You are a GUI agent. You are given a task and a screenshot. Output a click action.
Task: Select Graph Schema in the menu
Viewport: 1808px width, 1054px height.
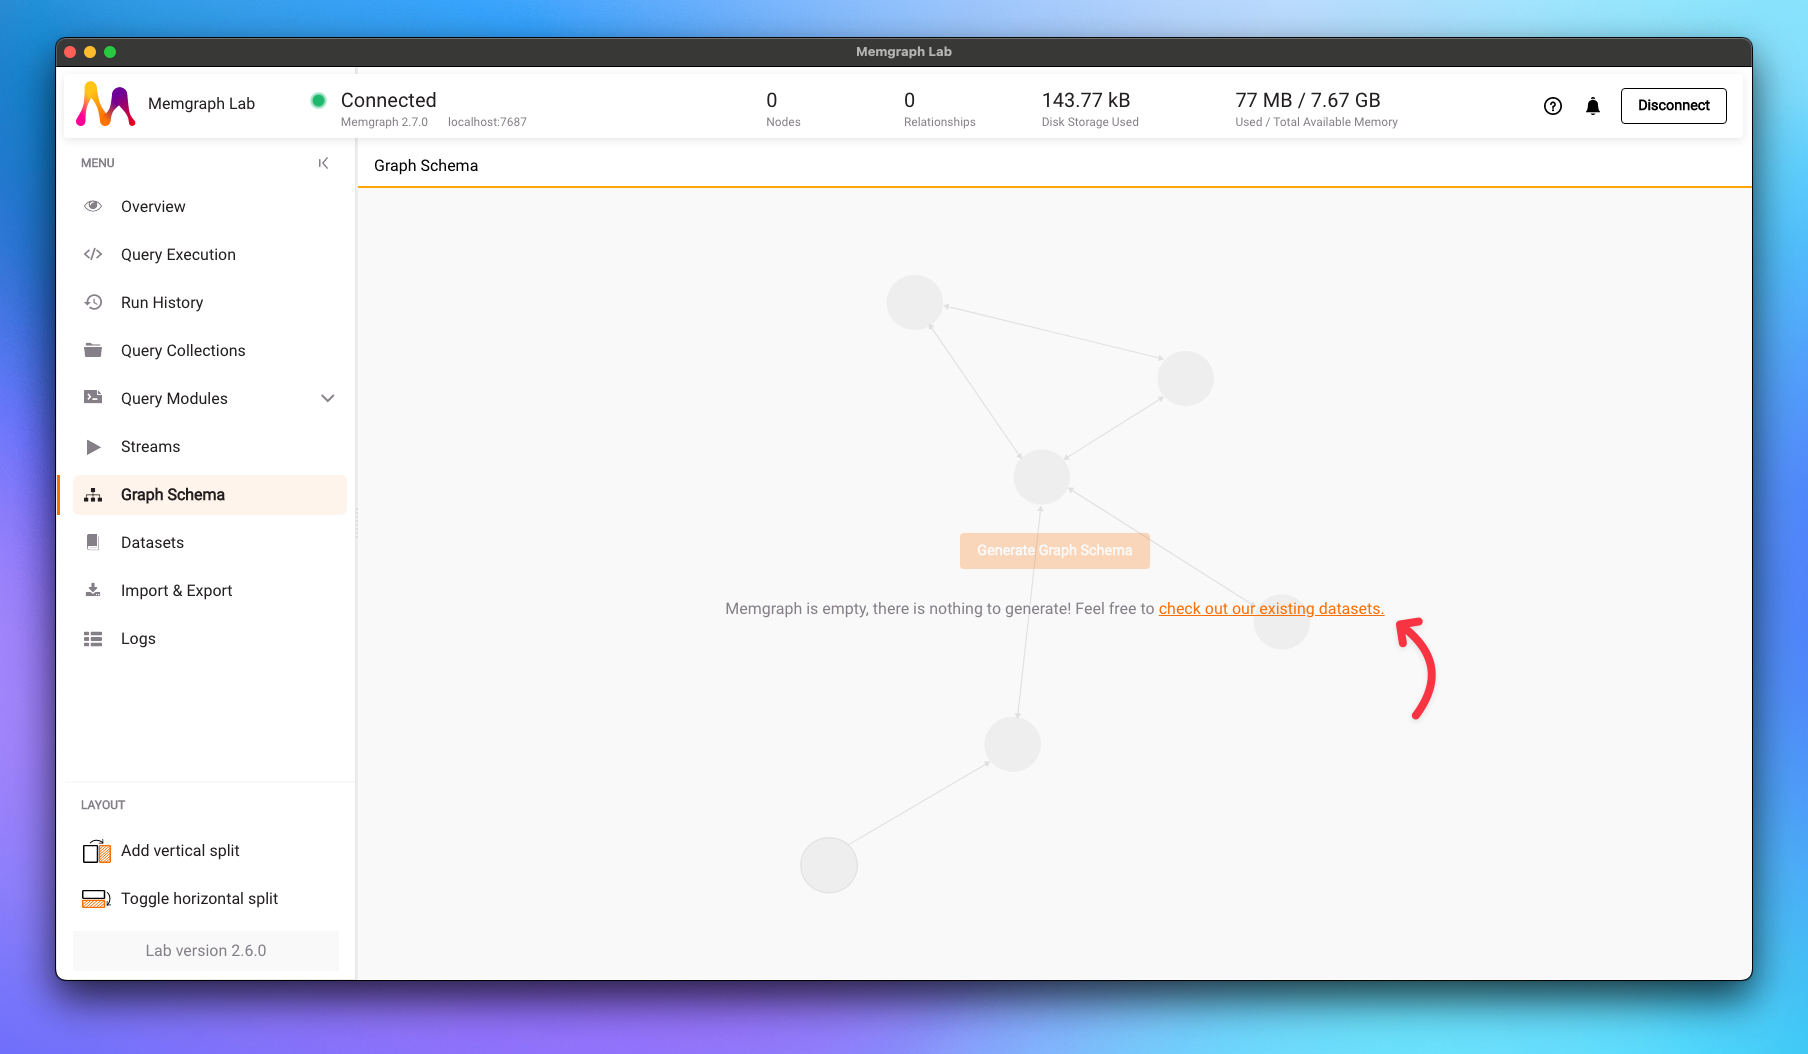coord(172,494)
